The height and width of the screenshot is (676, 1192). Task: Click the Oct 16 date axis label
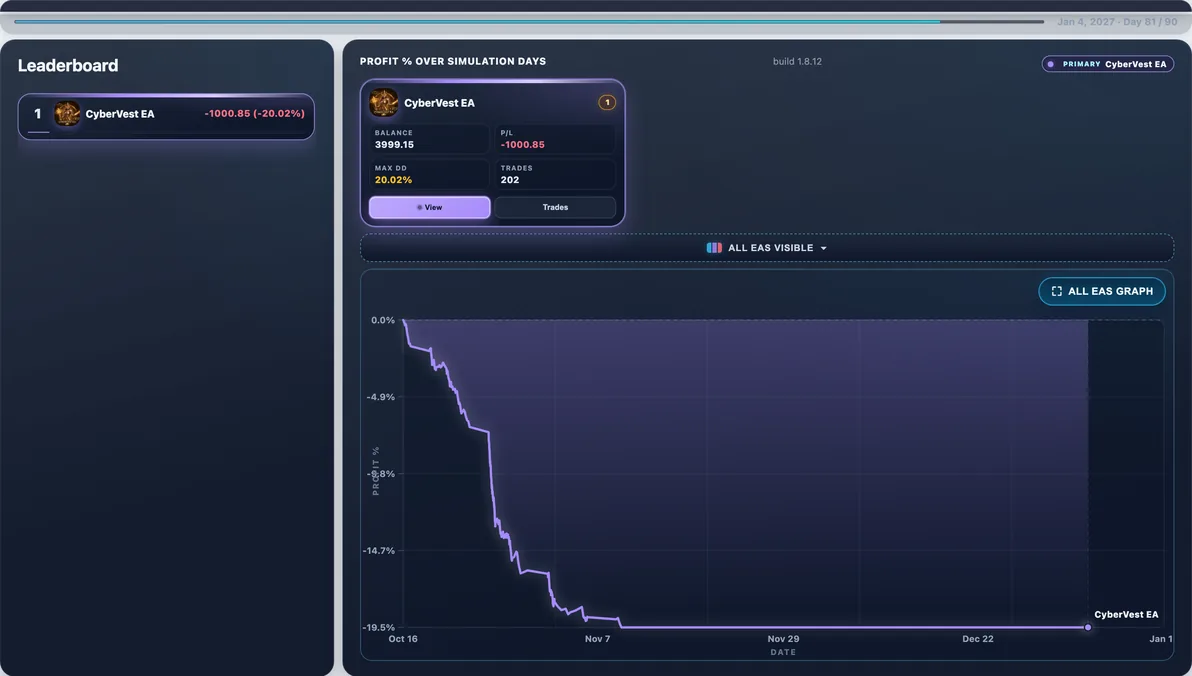[403, 639]
